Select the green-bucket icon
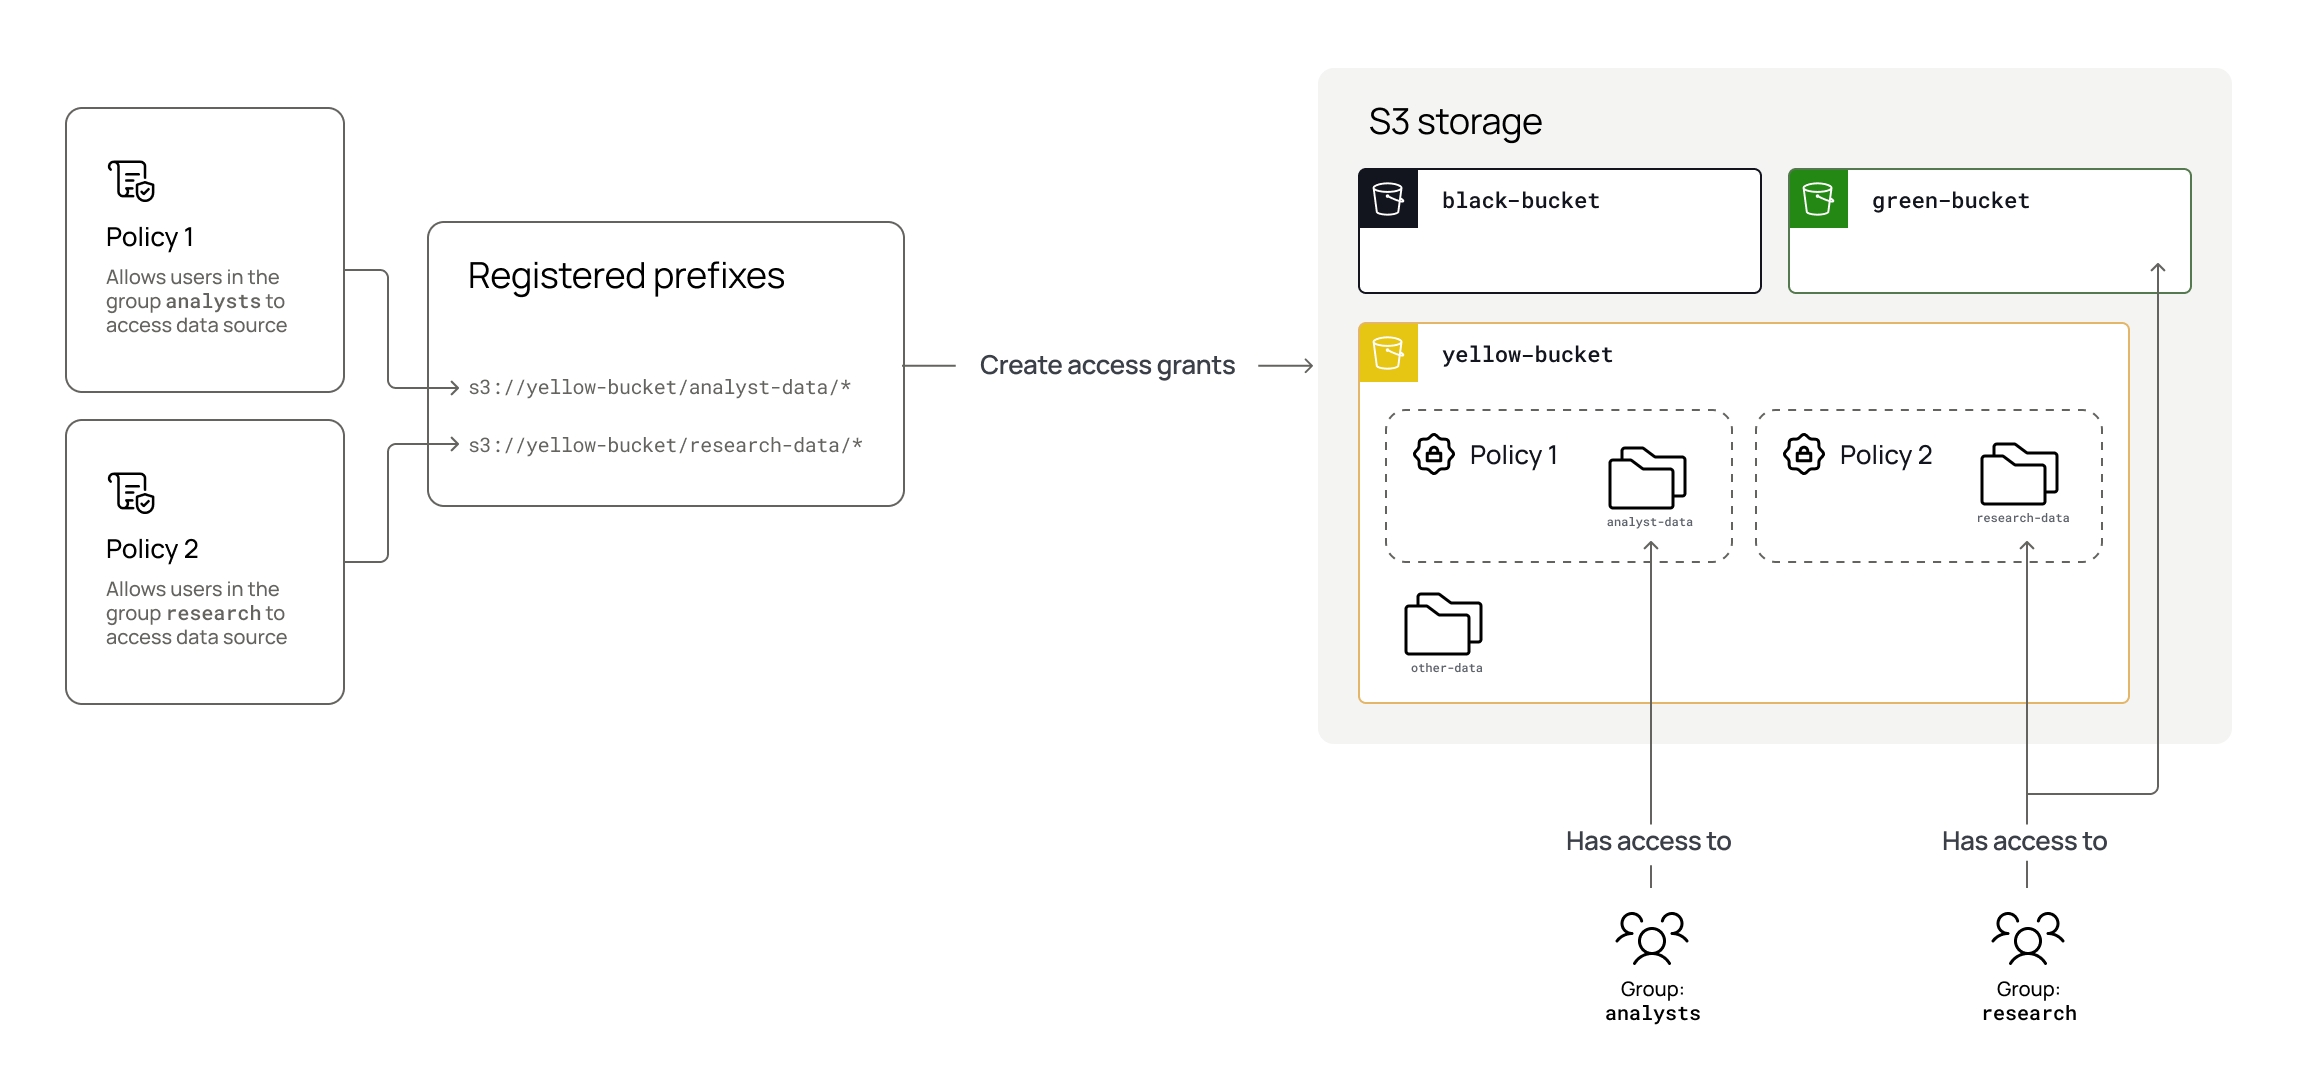 point(1818,199)
